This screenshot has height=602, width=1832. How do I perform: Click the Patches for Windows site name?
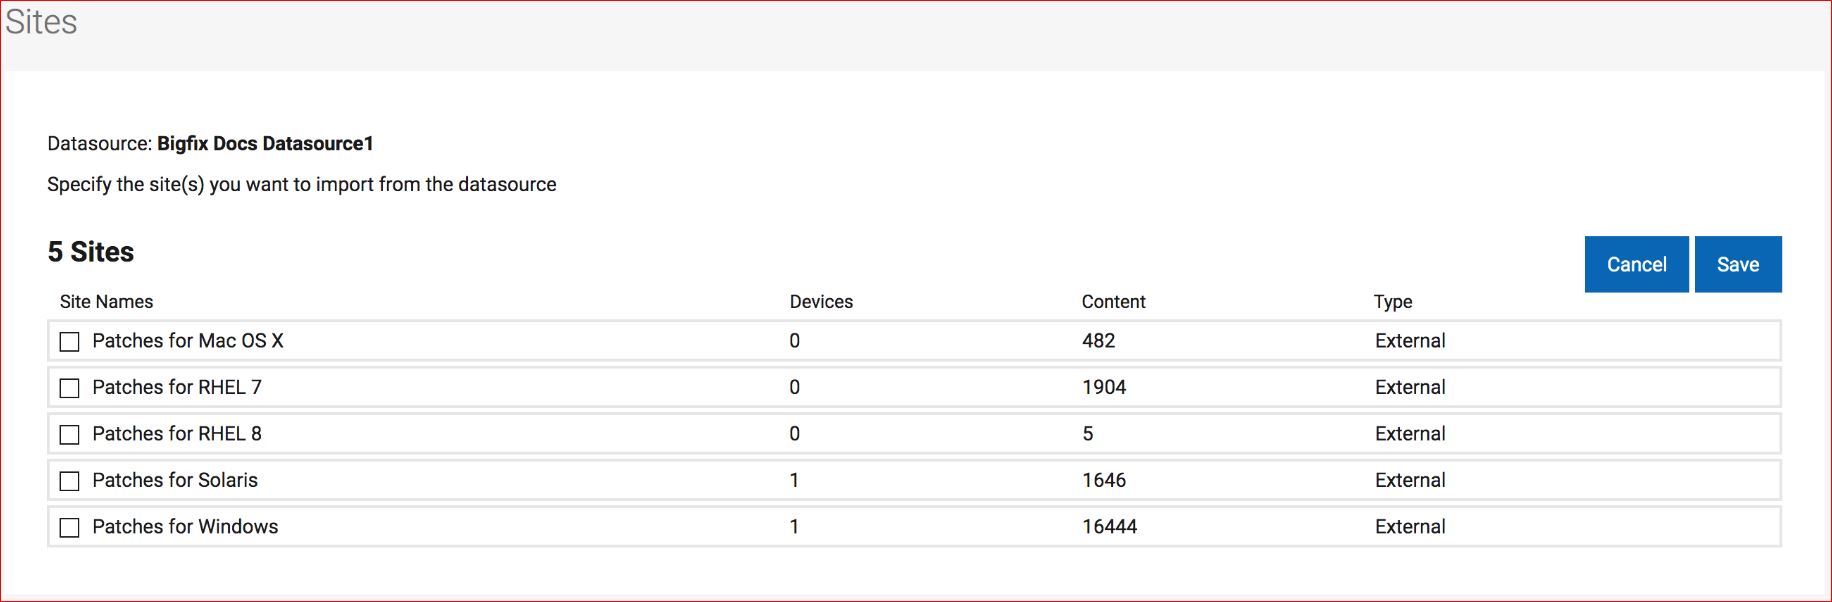click(185, 527)
